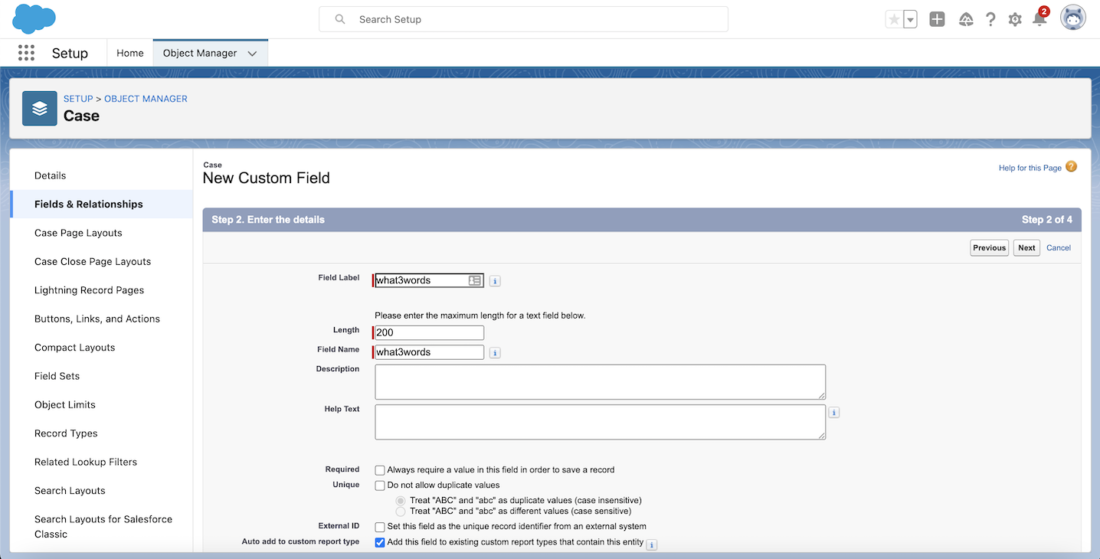The height and width of the screenshot is (559, 1100).
Task: Open the Help question mark icon
Action: click(x=991, y=20)
